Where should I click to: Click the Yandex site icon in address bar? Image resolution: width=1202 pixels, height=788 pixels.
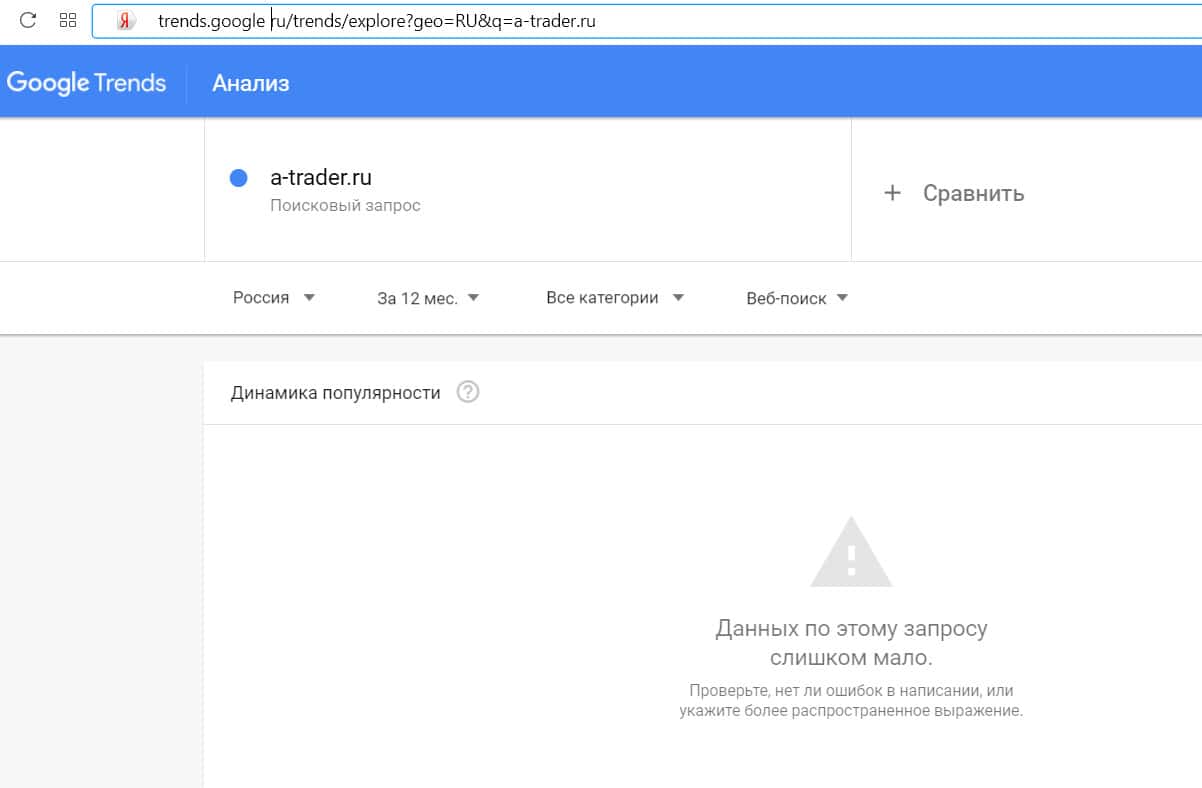coord(126,21)
